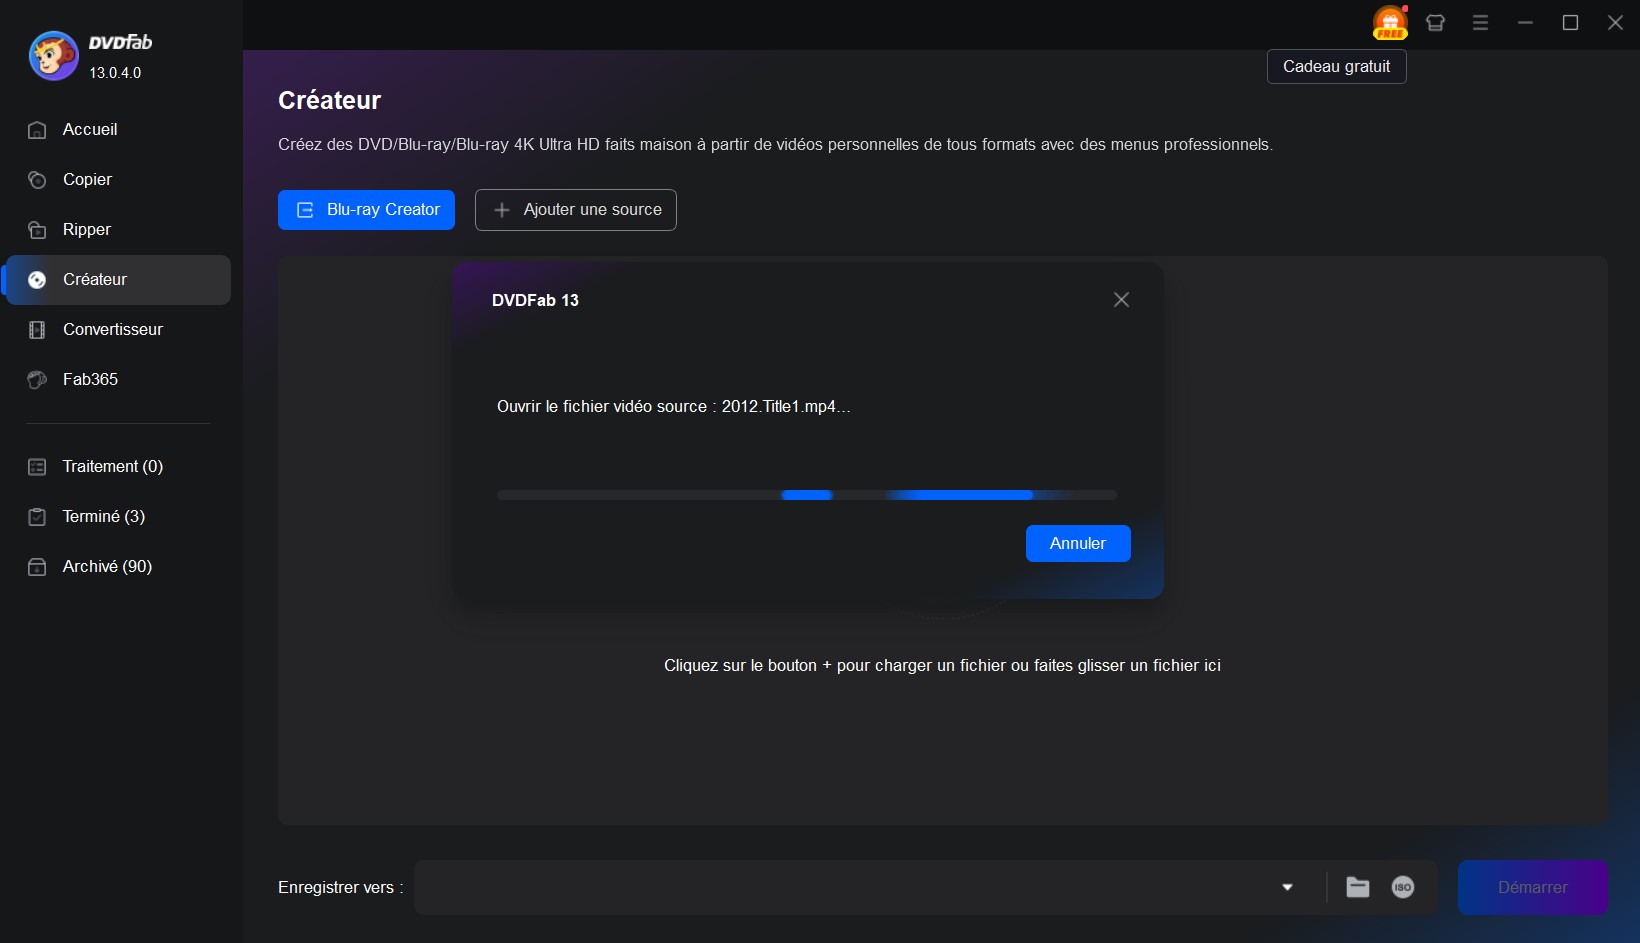
Task: Open the Ripper module
Action: click(118, 230)
